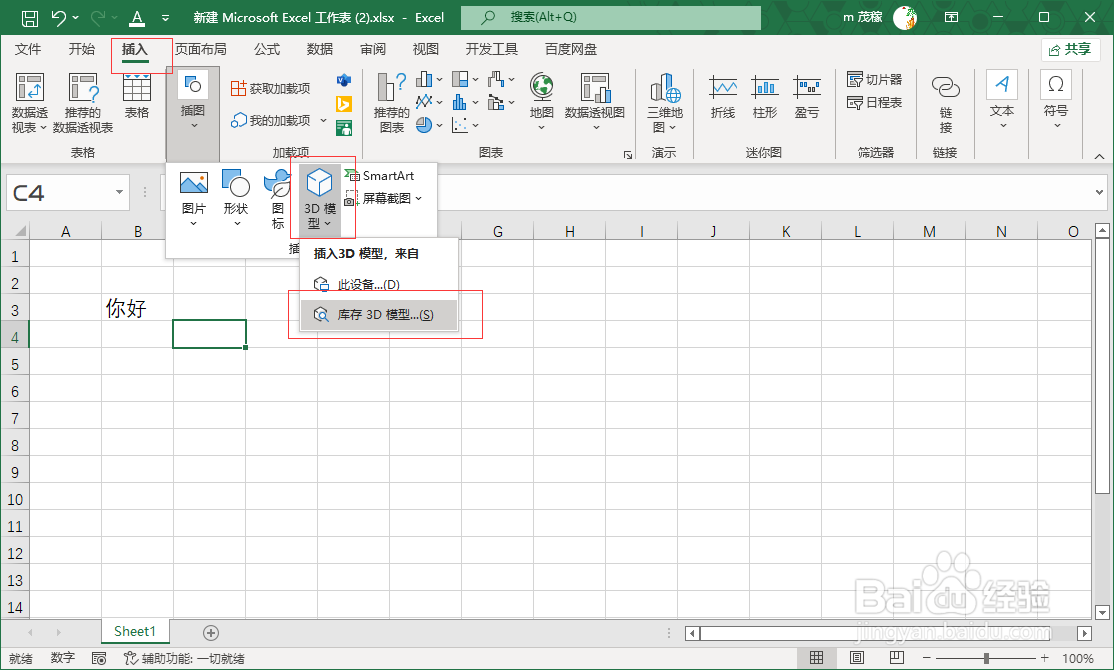Click the Undo arrow icon

[58, 18]
